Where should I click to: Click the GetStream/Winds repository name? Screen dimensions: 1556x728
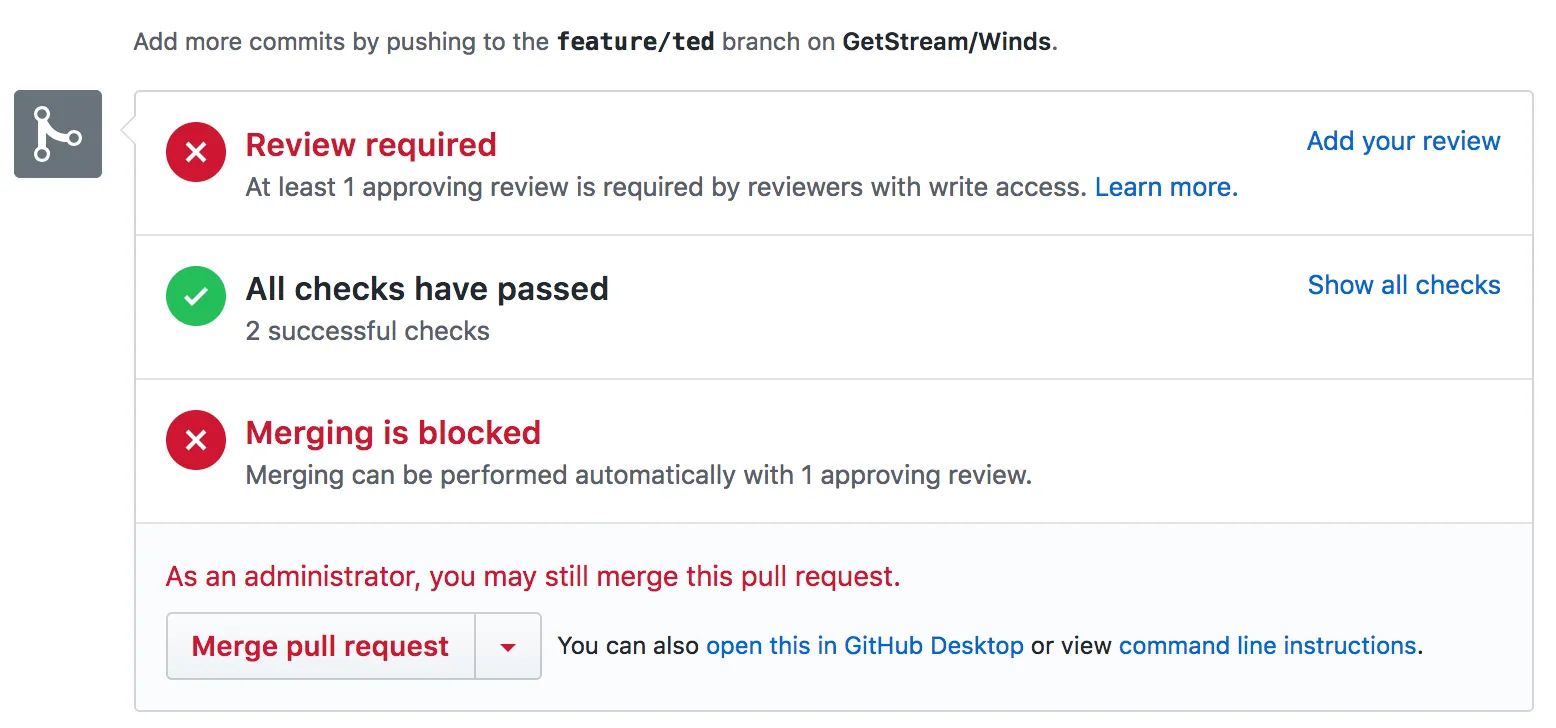pos(946,42)
